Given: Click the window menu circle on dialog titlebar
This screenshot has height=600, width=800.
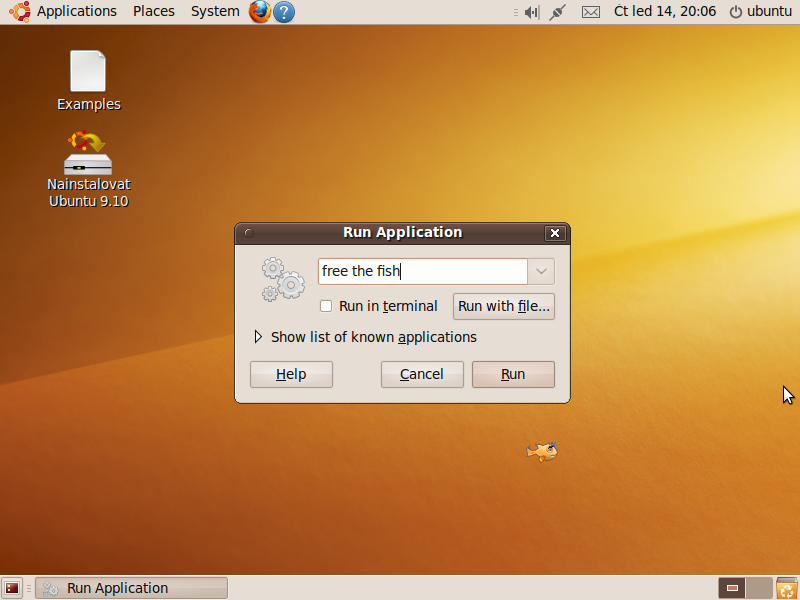Looking at the screenshot, I should 249,233.
